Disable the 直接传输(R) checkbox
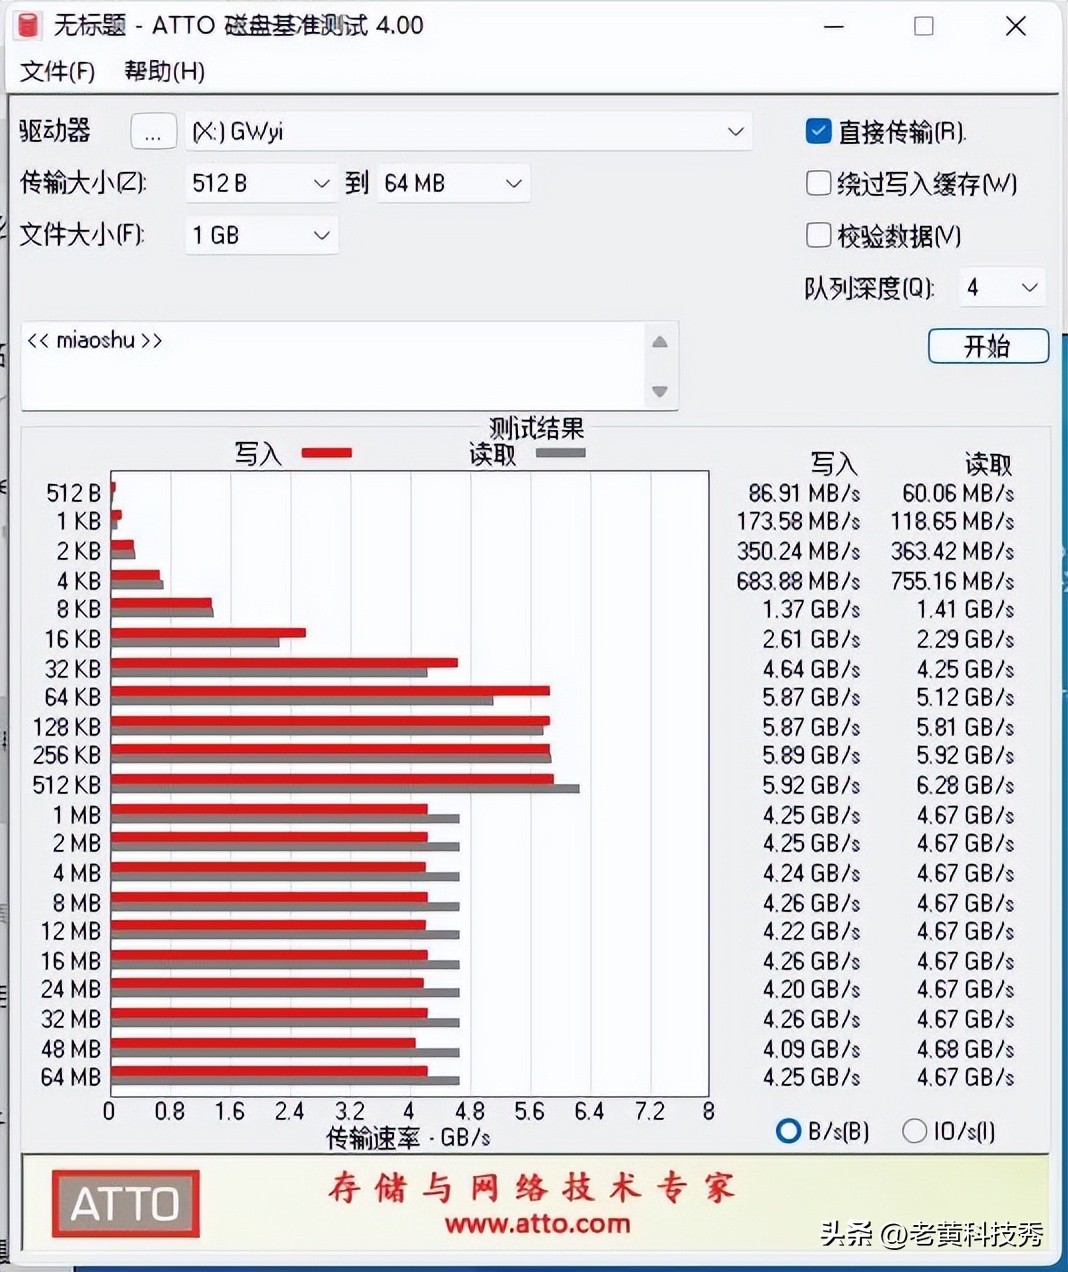Viewport: 1068px width, 1272px height. coord(818,131)
